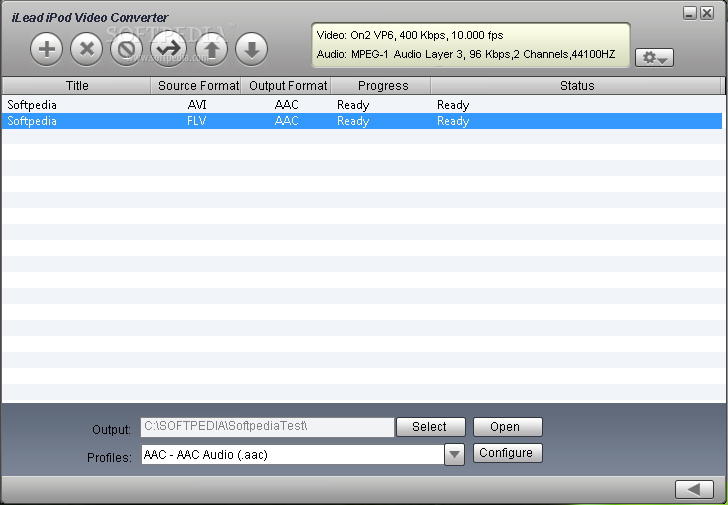
Task: Click the Profiles combo box showing AAC Audio
Action: point(292,454)
